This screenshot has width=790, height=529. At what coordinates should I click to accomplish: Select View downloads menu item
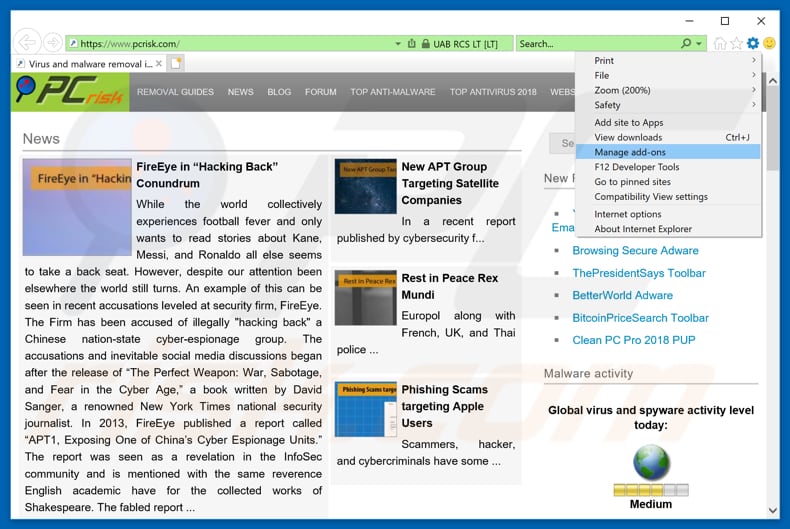668,137
